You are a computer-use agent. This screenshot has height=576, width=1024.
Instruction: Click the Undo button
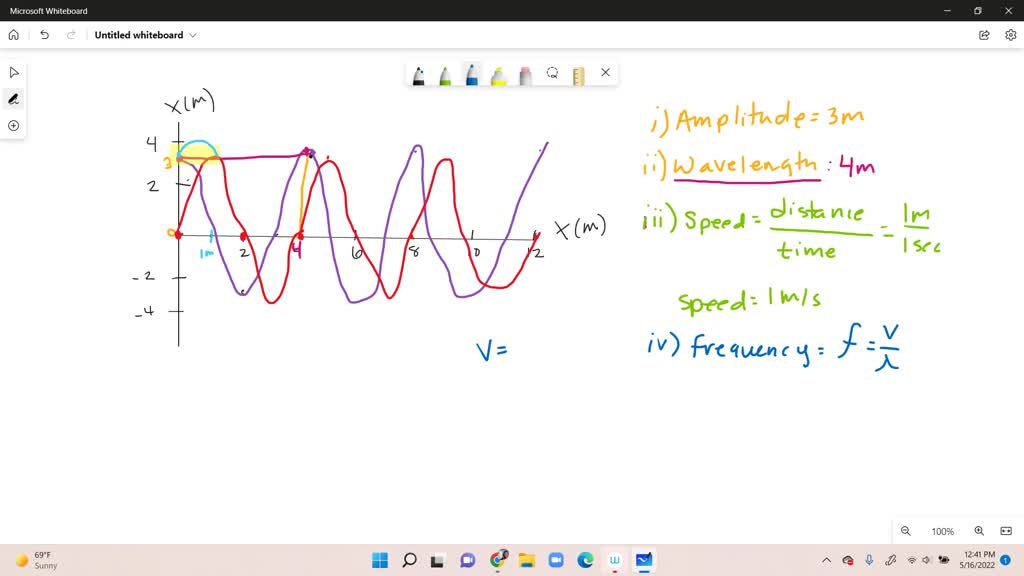coord(44,33)
